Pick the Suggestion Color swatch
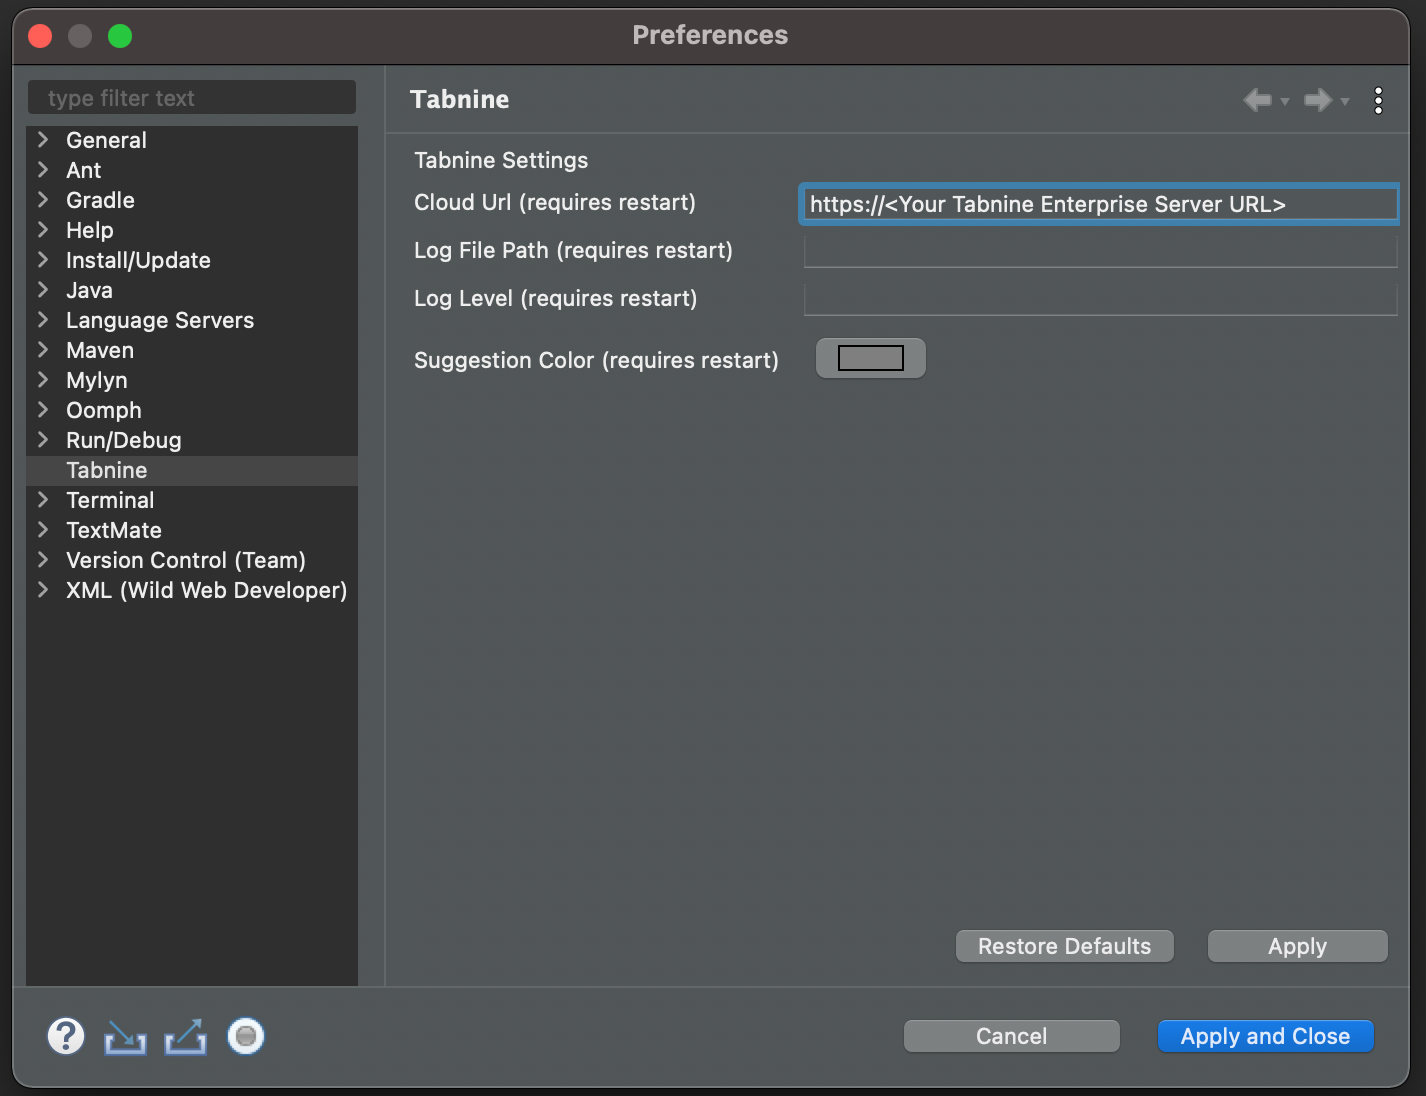1426x1096 pixels. pos(870,358)
